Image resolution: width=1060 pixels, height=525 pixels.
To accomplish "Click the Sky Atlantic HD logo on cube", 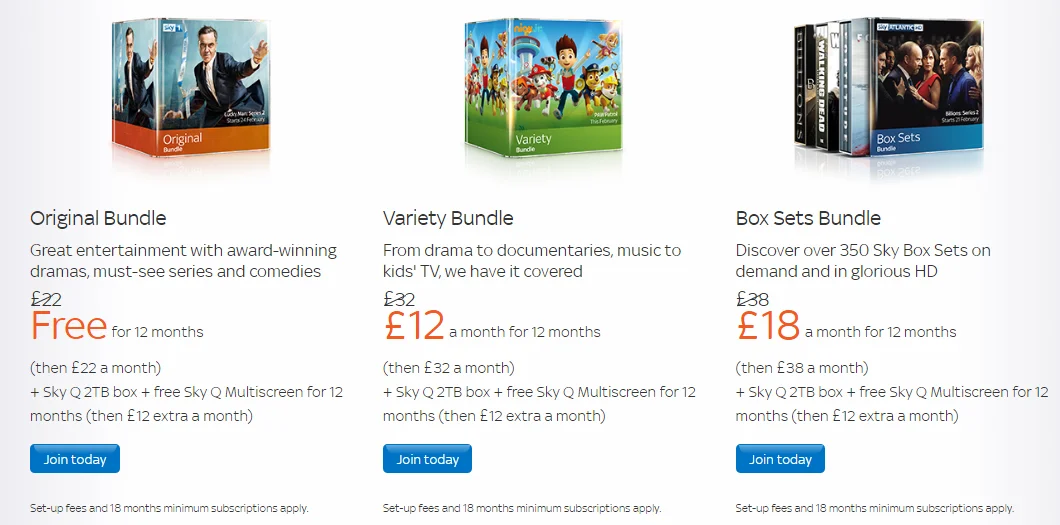I will tap(900, 27).
